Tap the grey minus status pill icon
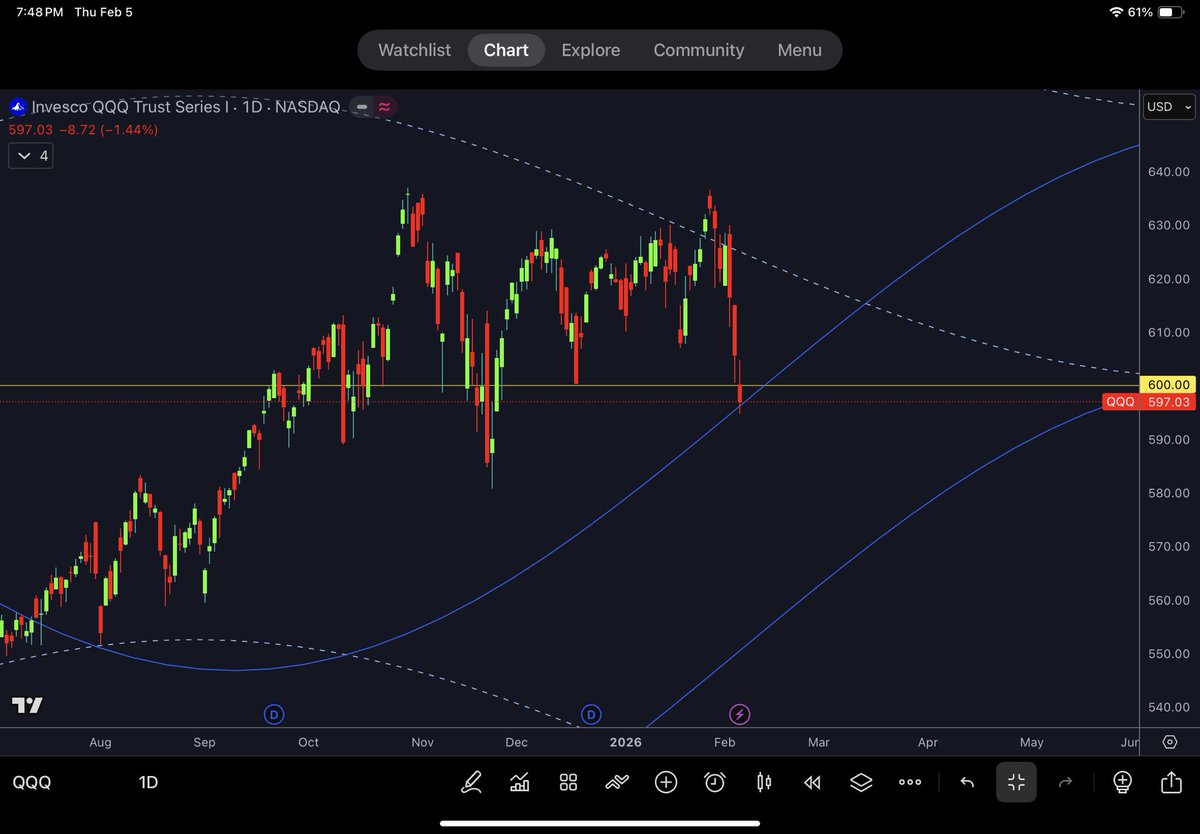1200x834 pixels. tap(362, 106)
